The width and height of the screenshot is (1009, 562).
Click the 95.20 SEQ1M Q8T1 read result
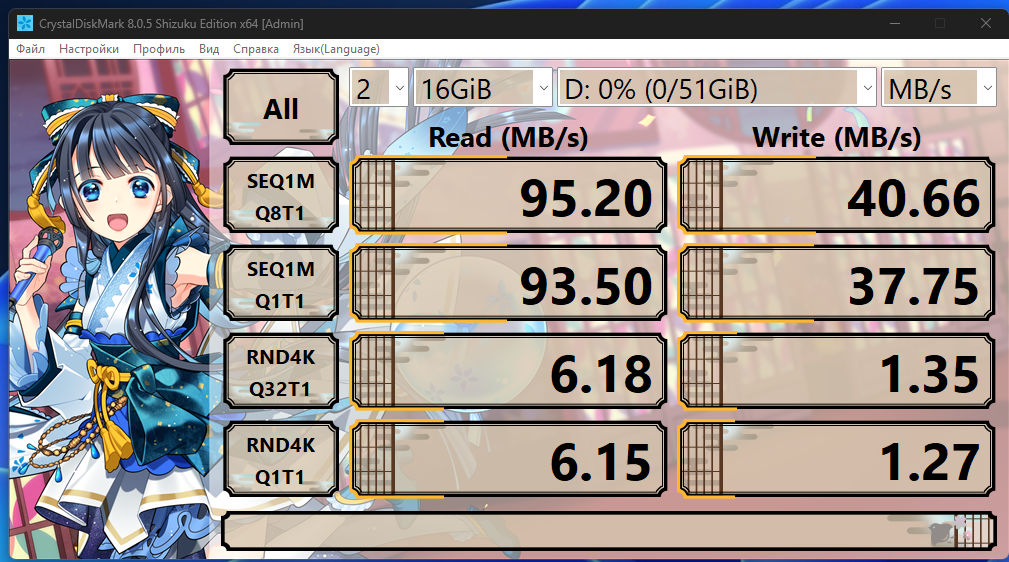click(x=508, y=196)
